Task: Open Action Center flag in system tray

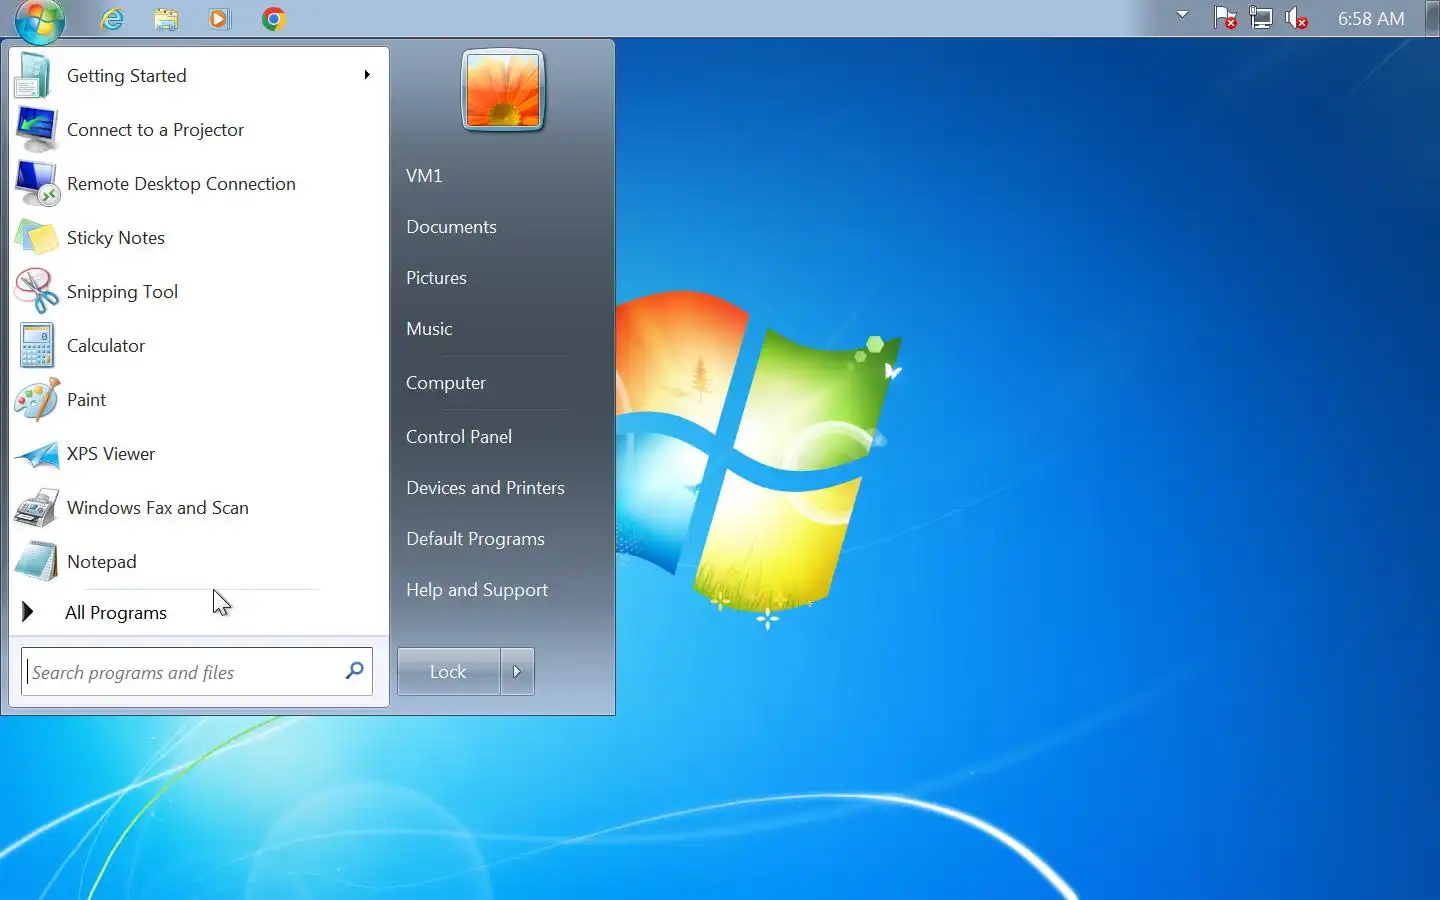Action: (x=1225, y=18)
